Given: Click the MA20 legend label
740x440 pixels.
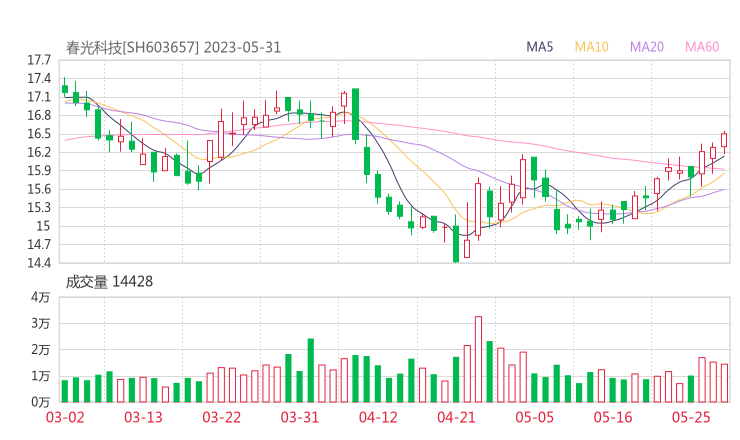Looking at the screenshot, I should pyautogui.click(x=647, y=47).
